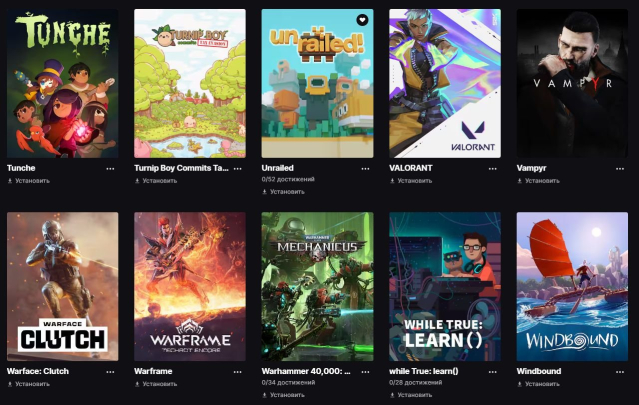Open the three-dot menu for Warface: Clutch
The height and width of the screenshot is (405, 639).
[x=110, y=372]
